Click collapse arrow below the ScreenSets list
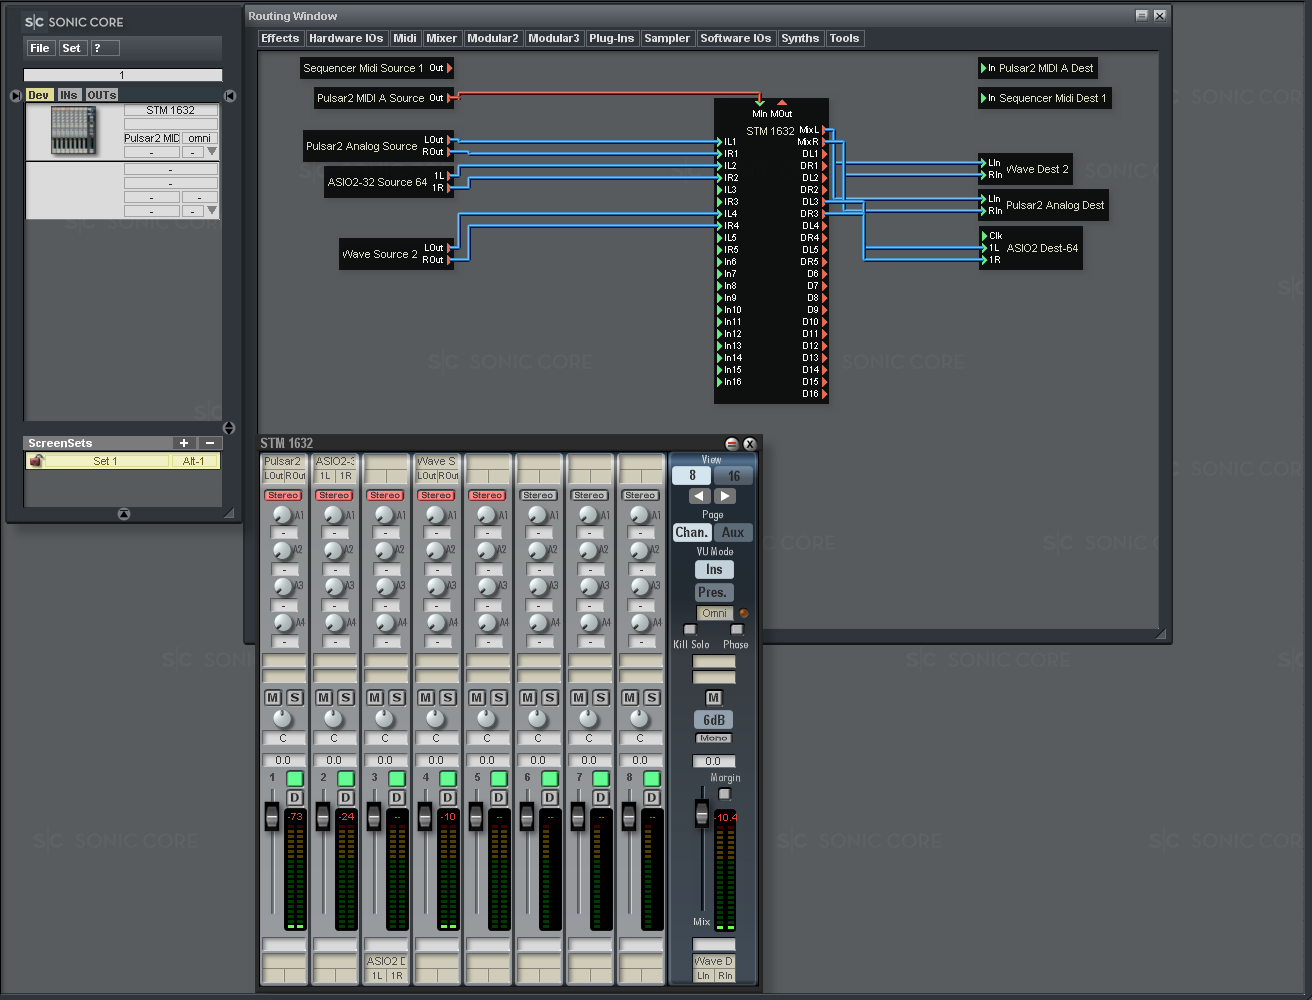Image resolution: width=1312 pixels, height=1000 pixels. pyautogui.click(x=123, y=514)
